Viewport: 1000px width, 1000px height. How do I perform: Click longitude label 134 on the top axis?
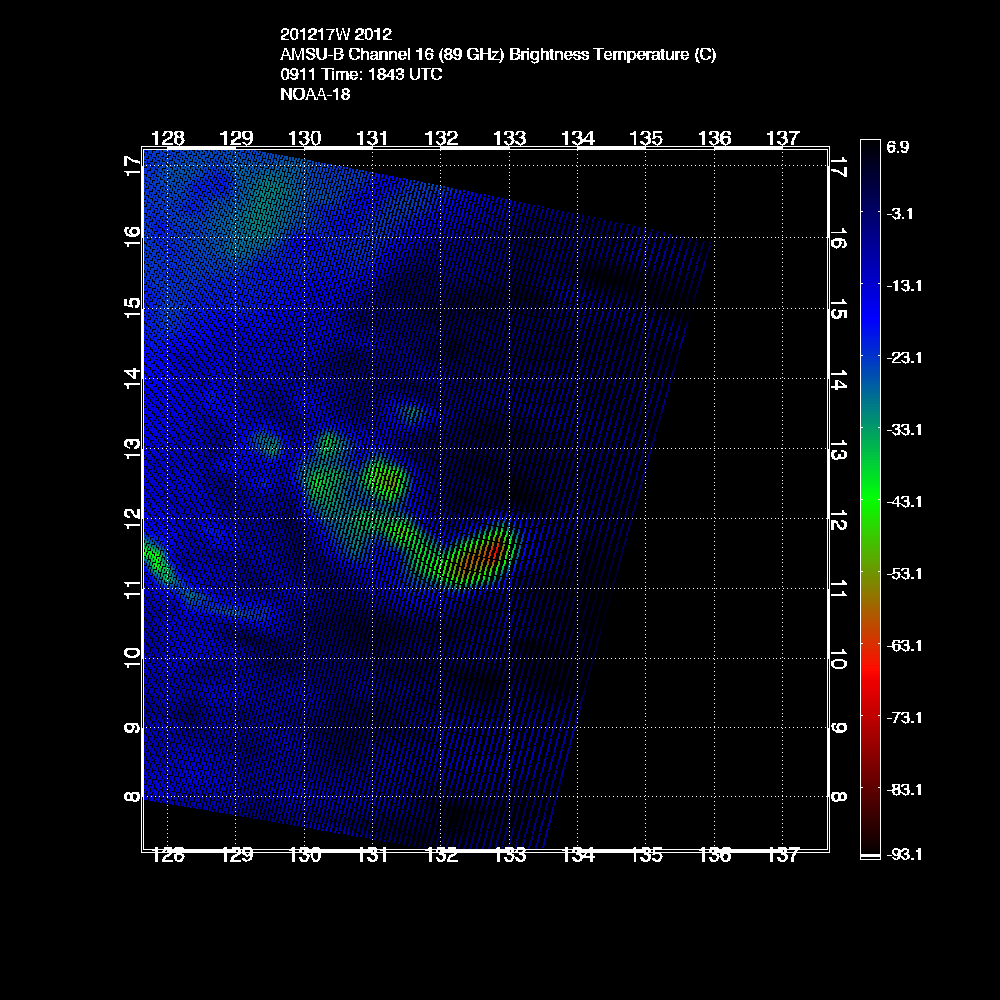(x=578, y=138)
